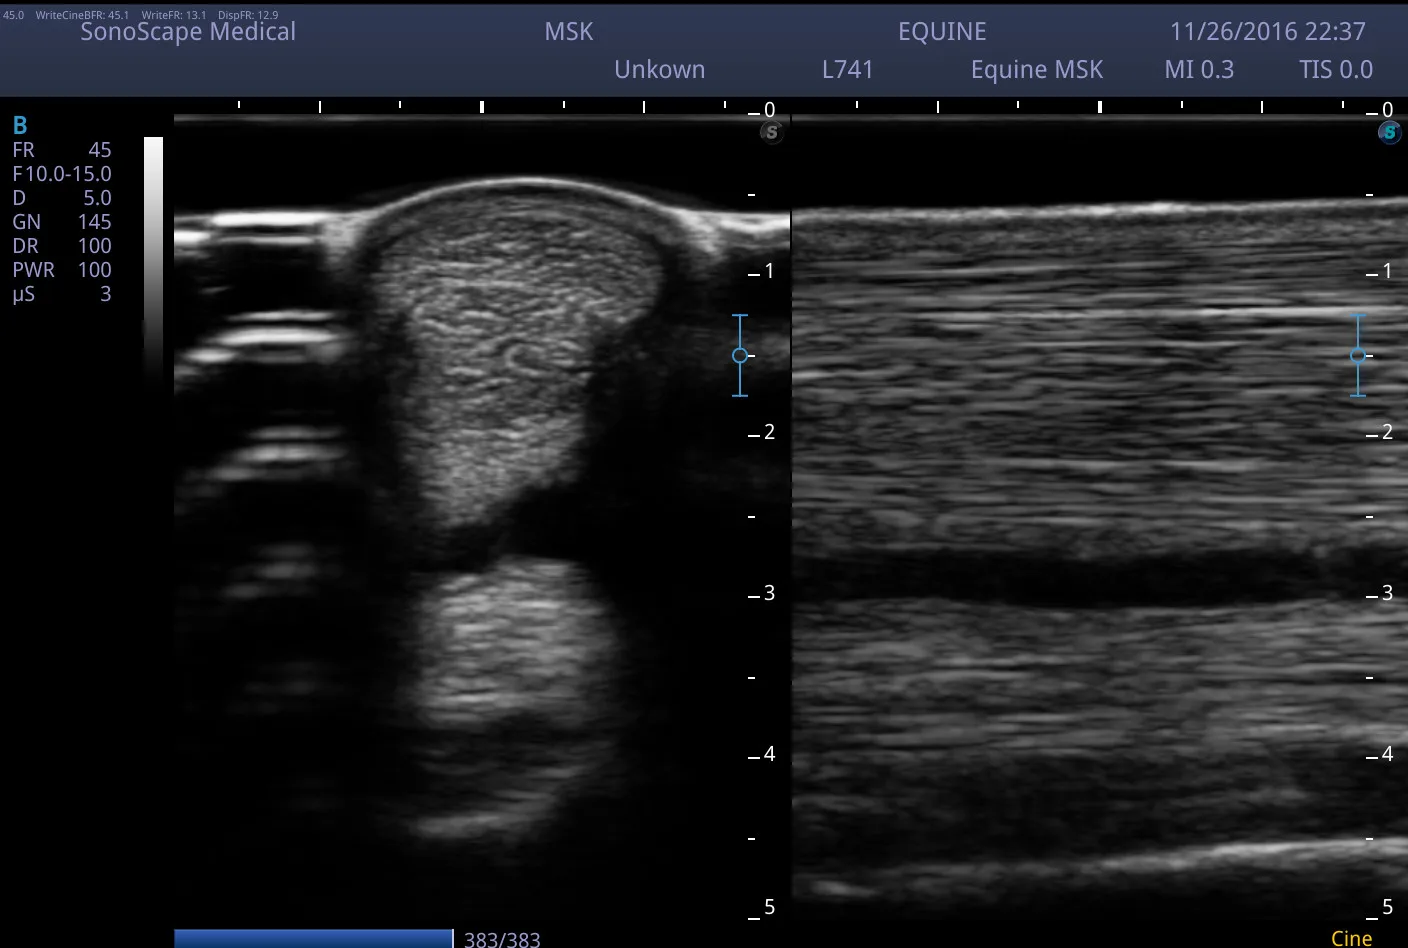Click the F10.0-15.0 frequency setting

point(62,174)
